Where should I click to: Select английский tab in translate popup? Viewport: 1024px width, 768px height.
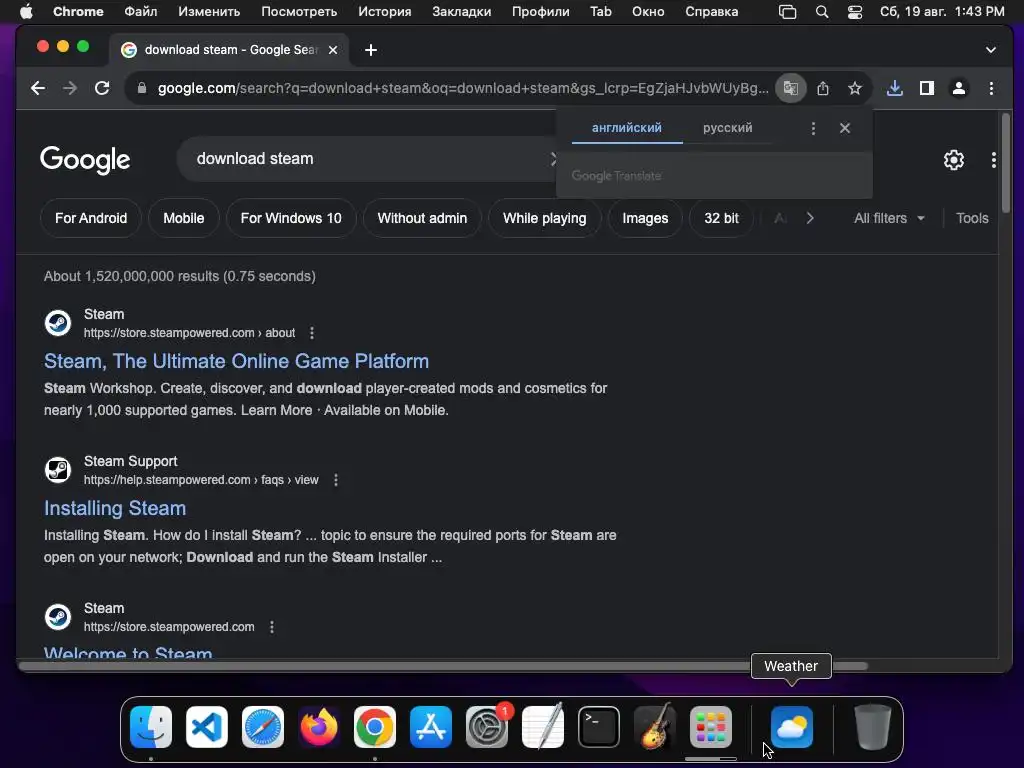627,128
